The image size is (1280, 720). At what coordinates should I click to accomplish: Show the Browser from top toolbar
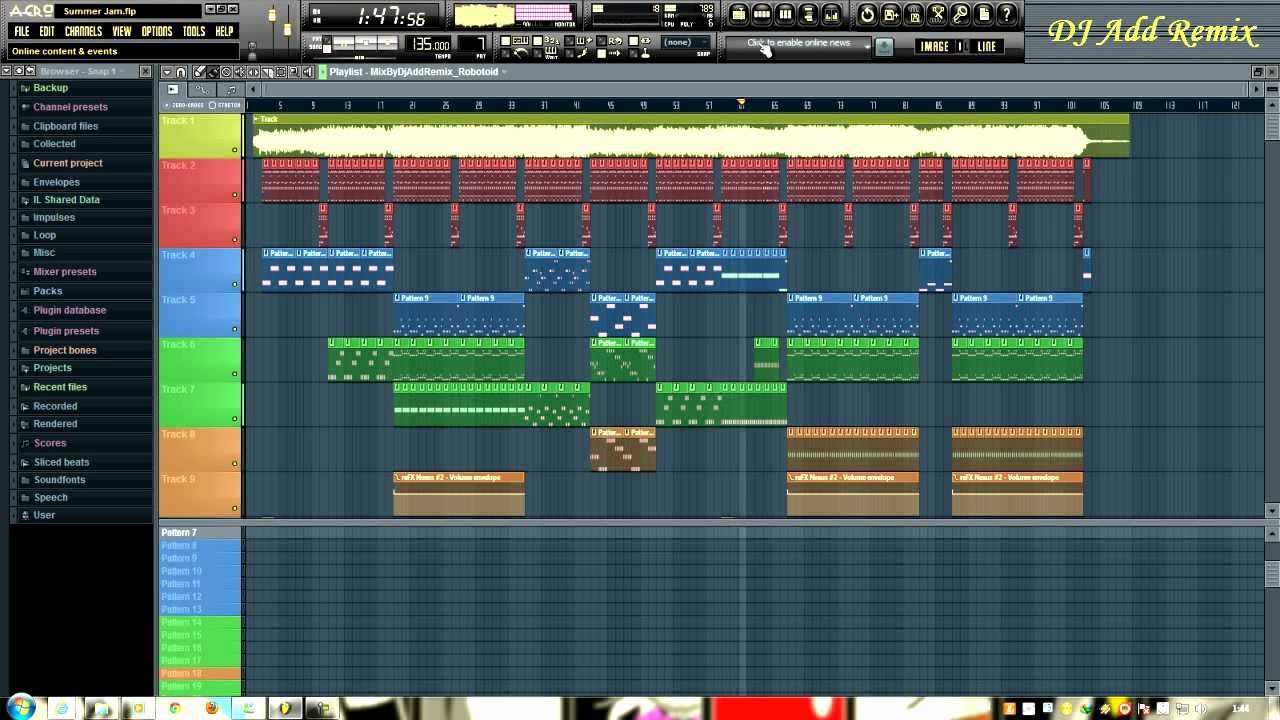coord(808,14)
